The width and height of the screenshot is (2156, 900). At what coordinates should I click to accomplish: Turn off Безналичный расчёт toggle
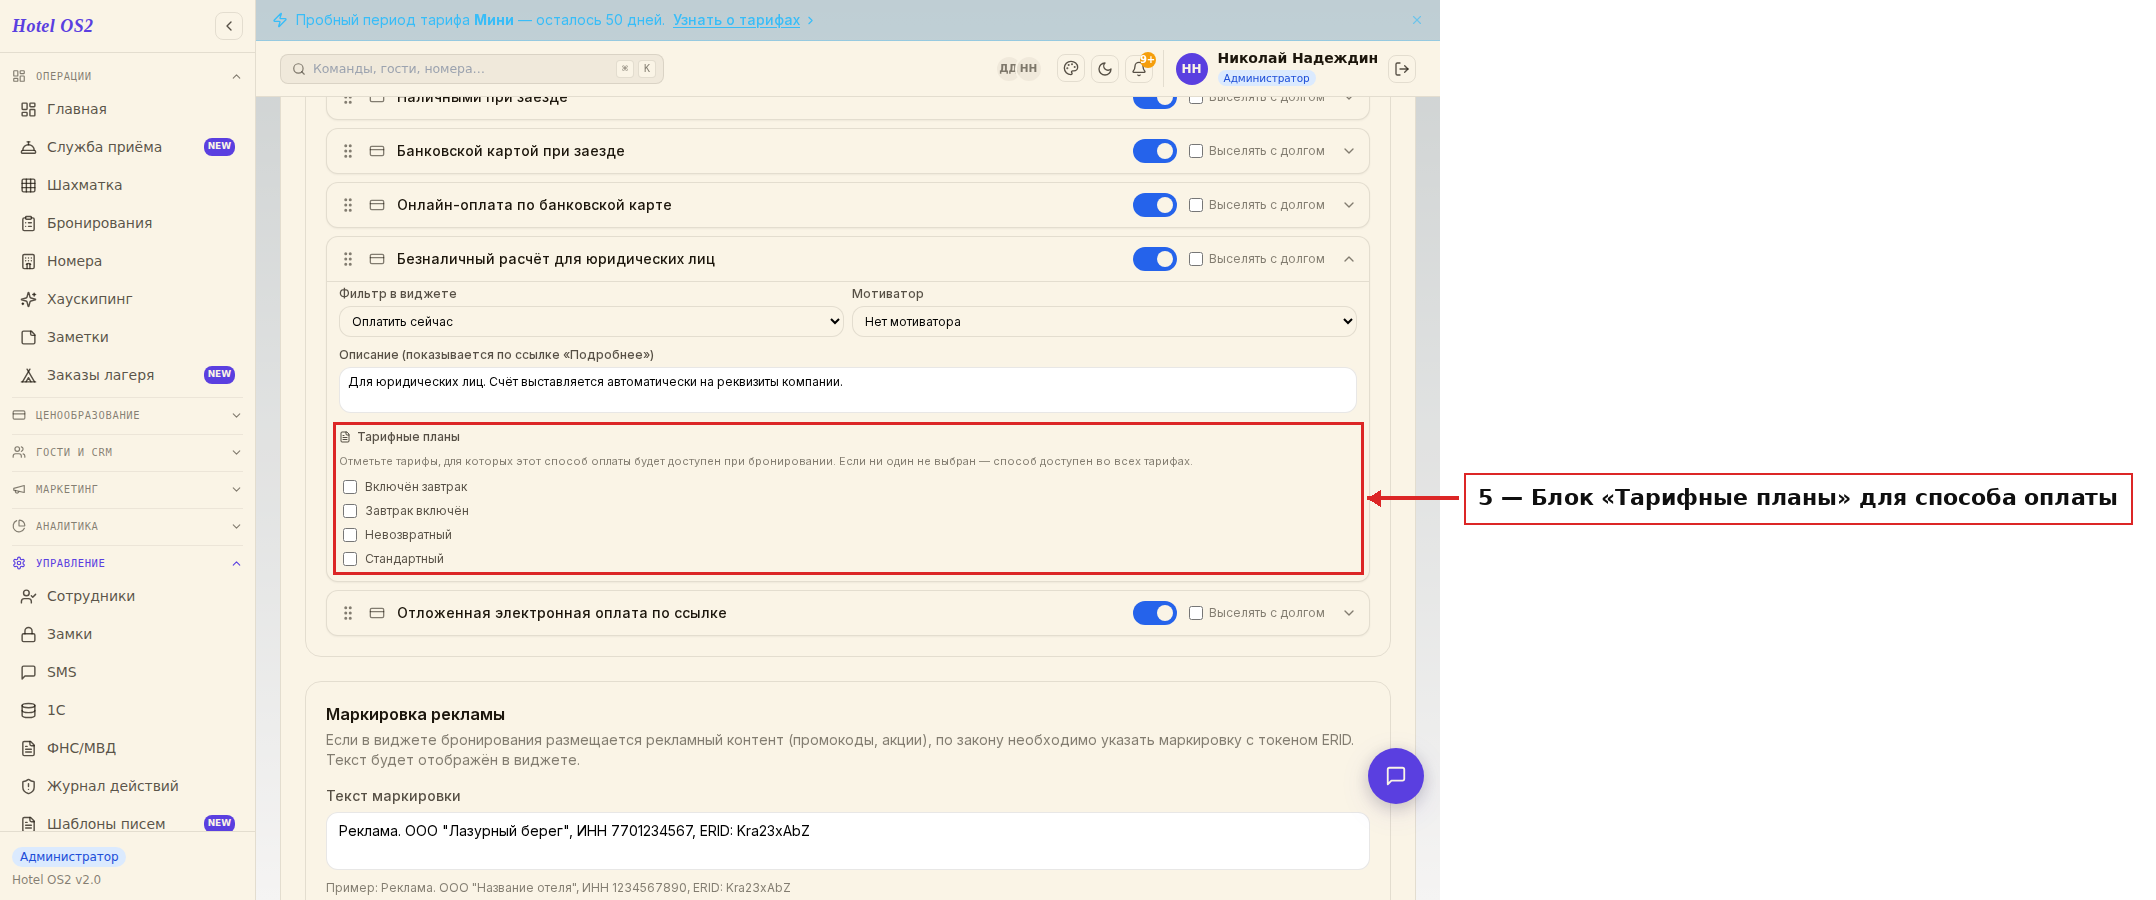pyautogui.click(x=1155, y=259)
